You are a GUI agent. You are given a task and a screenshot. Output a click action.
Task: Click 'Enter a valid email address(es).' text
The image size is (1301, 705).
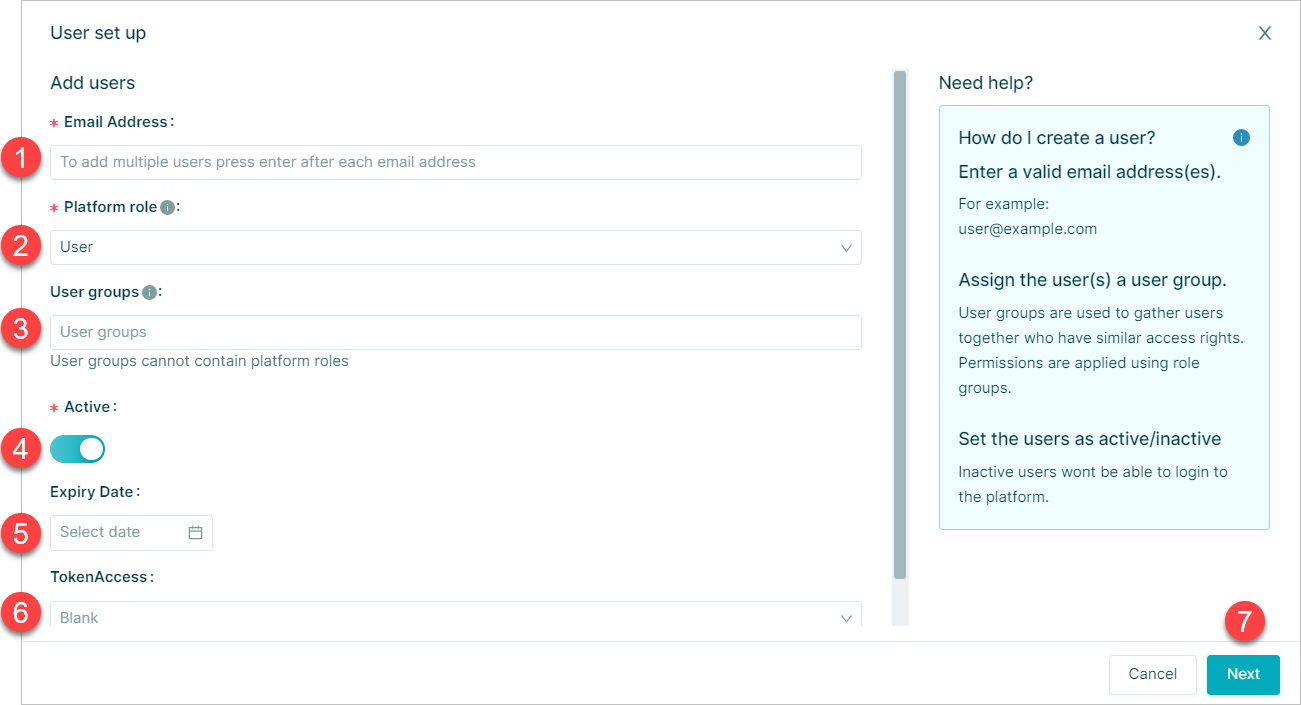tap(1090, 172)
